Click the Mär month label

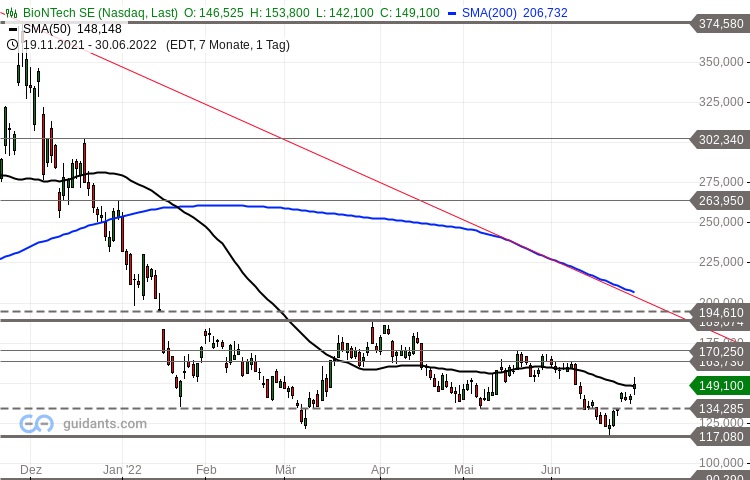click(286, 470)
